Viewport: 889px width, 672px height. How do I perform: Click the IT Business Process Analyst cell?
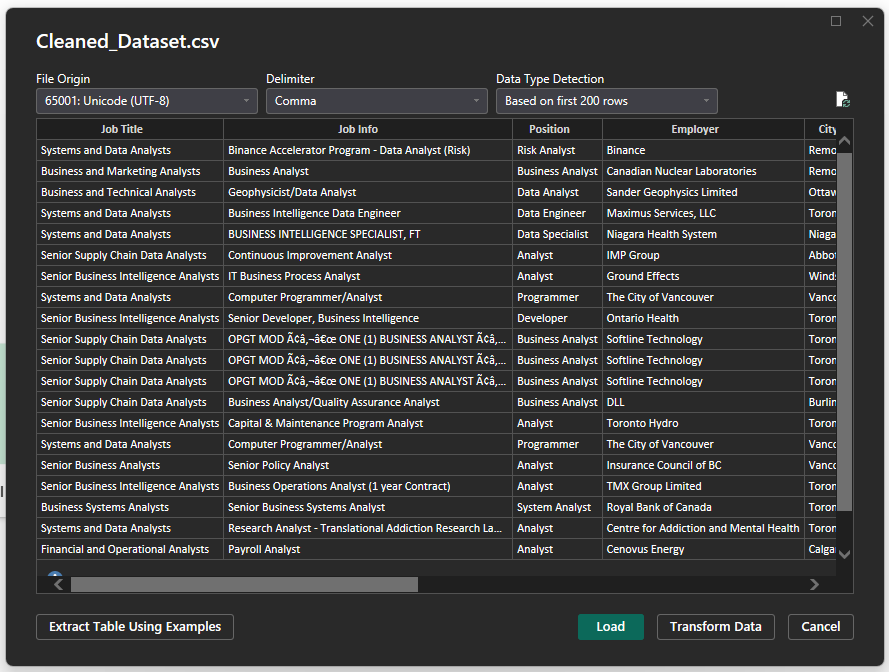pyautogui.click(x=368, y=276)
